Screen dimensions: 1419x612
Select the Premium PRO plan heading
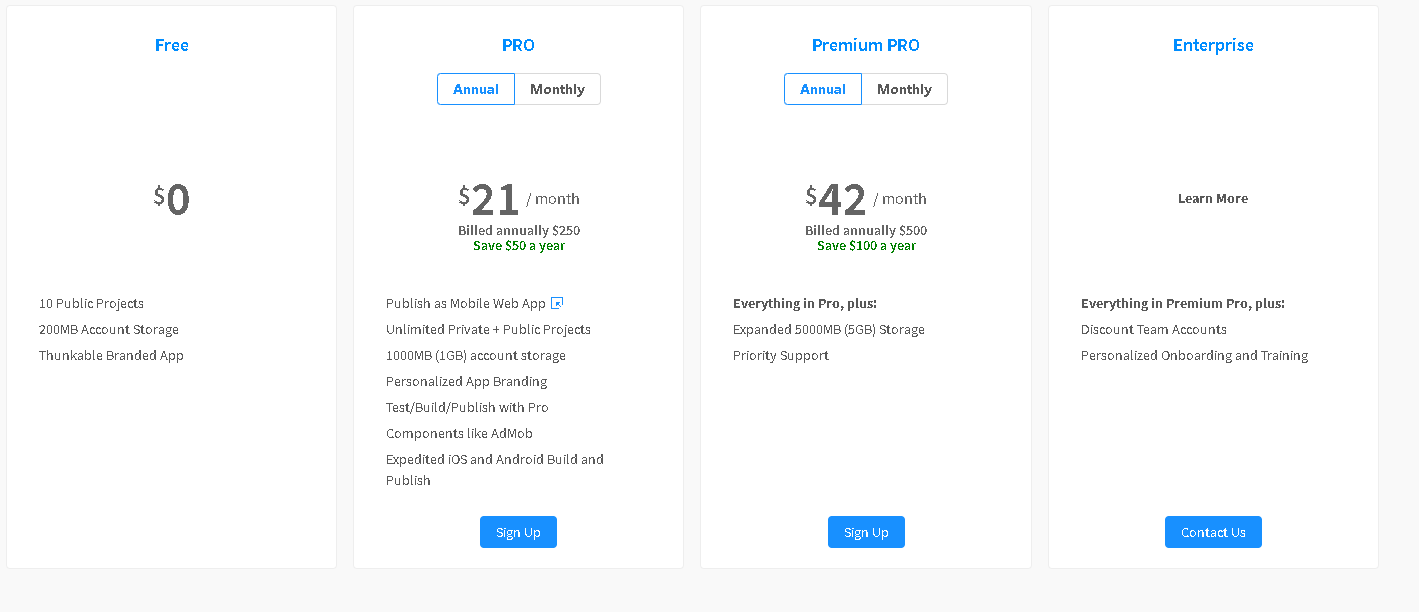click(866, 45)
